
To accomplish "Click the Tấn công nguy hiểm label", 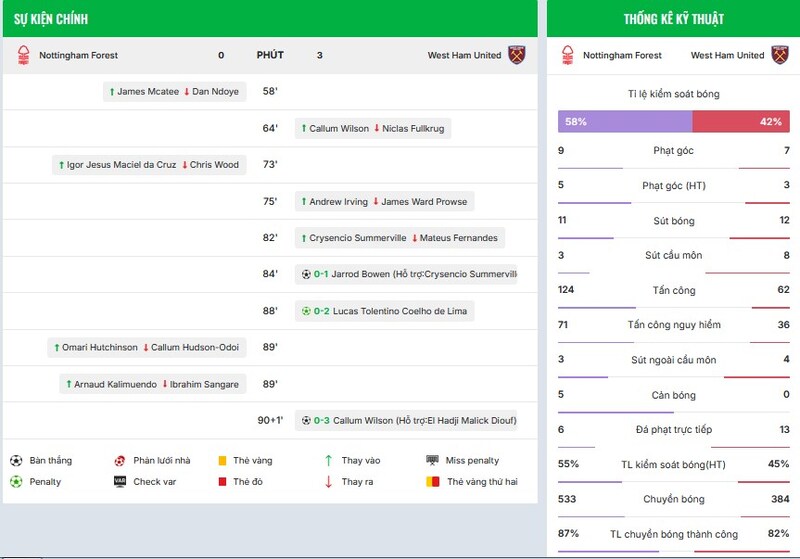I will pos(673,324).
